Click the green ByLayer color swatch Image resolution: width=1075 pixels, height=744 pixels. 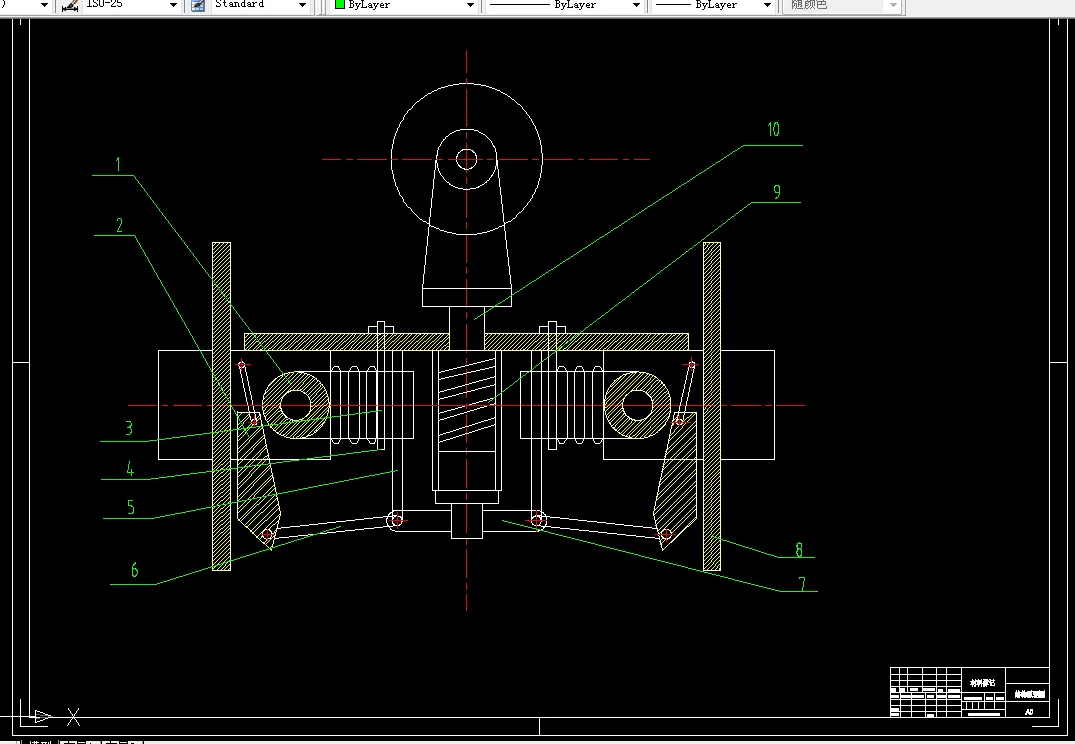click(x=340, y=5)
